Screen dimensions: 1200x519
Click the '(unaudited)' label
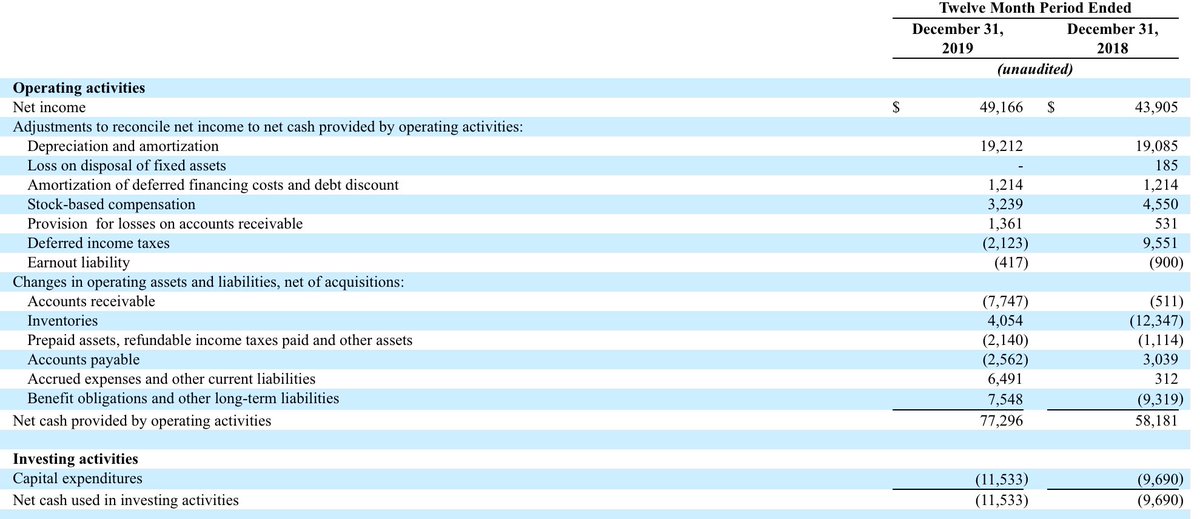pos(1035,69)
